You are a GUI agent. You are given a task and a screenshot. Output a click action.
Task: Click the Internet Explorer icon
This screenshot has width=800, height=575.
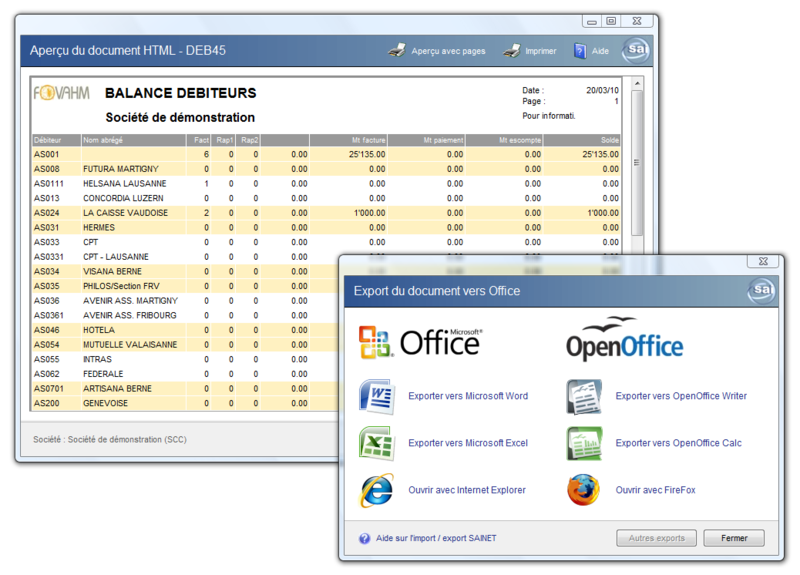(x=377, y=490)
